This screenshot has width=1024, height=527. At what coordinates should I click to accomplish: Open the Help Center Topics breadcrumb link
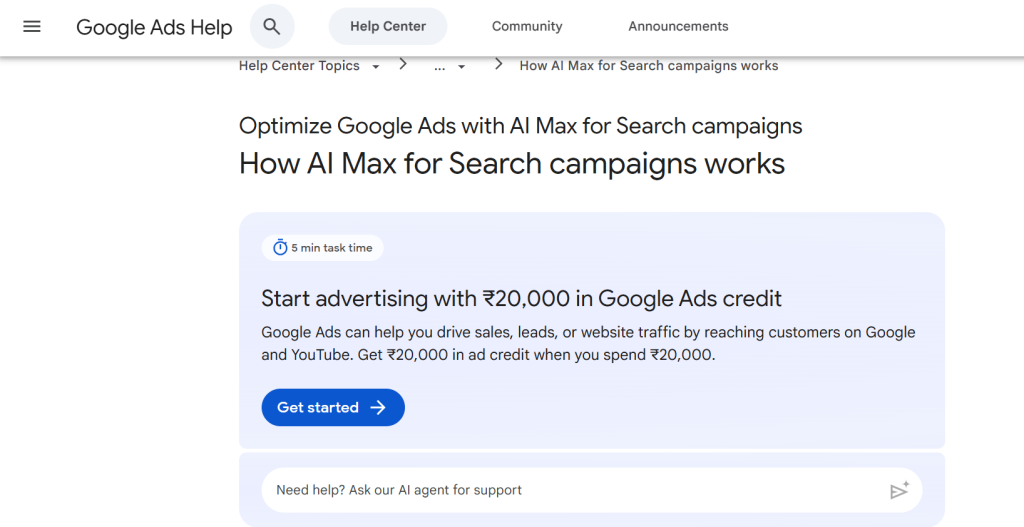299,66
